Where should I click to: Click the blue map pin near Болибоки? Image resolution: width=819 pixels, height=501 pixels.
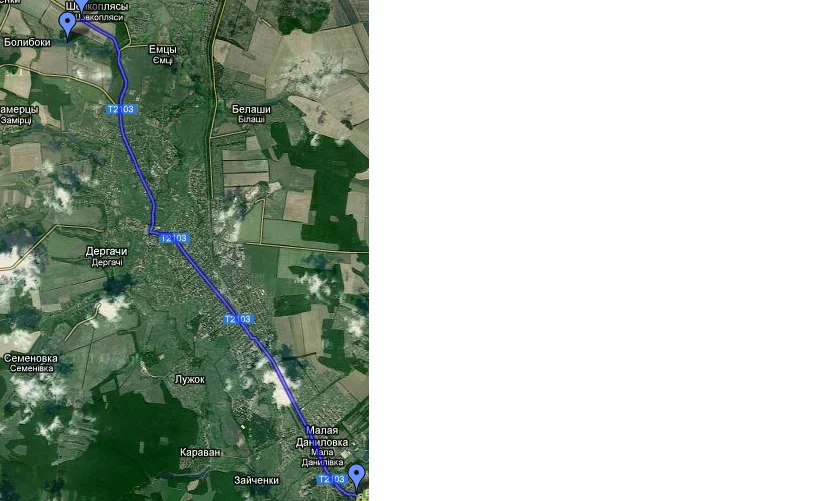[x=67, y=25]
